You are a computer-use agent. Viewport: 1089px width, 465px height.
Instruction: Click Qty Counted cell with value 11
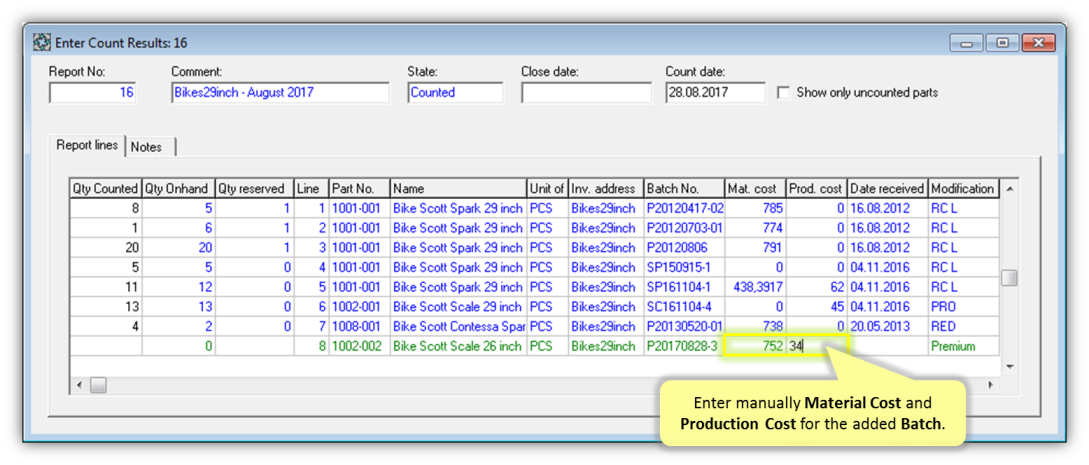106,287
